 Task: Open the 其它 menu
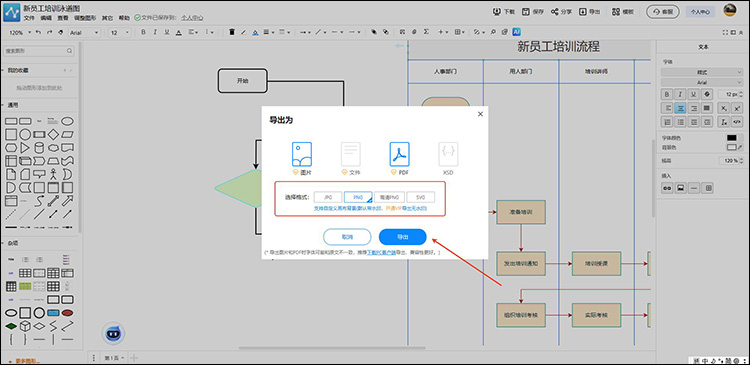[x=107, y=18]
